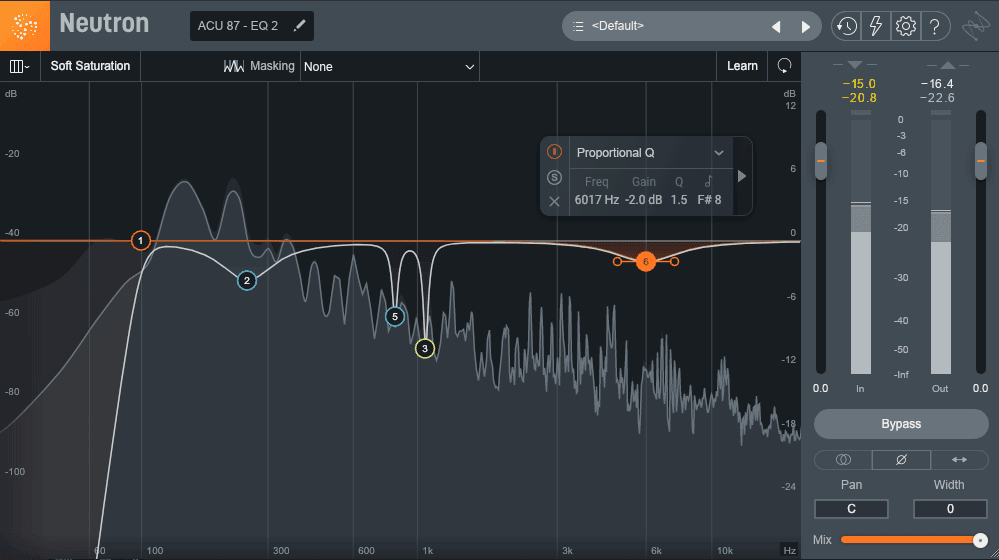Click the right bandwidth handle of node 6

coord(675,261)
